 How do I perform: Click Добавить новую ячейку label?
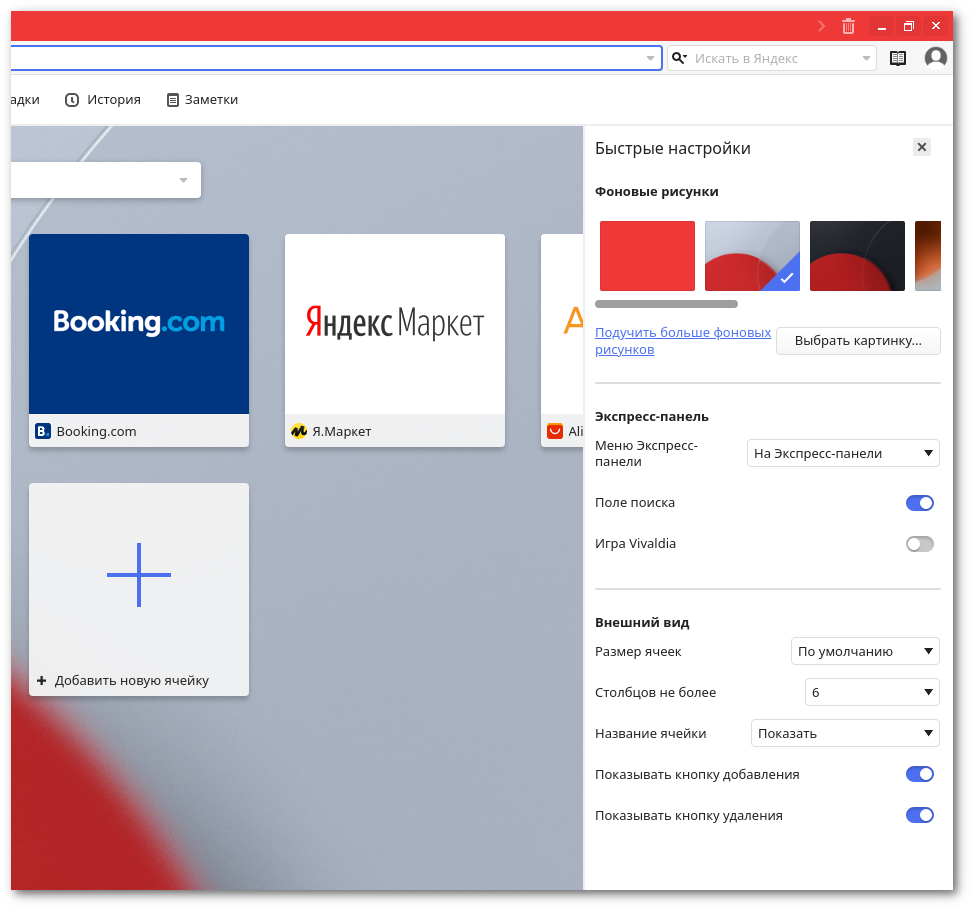point(131,680)
